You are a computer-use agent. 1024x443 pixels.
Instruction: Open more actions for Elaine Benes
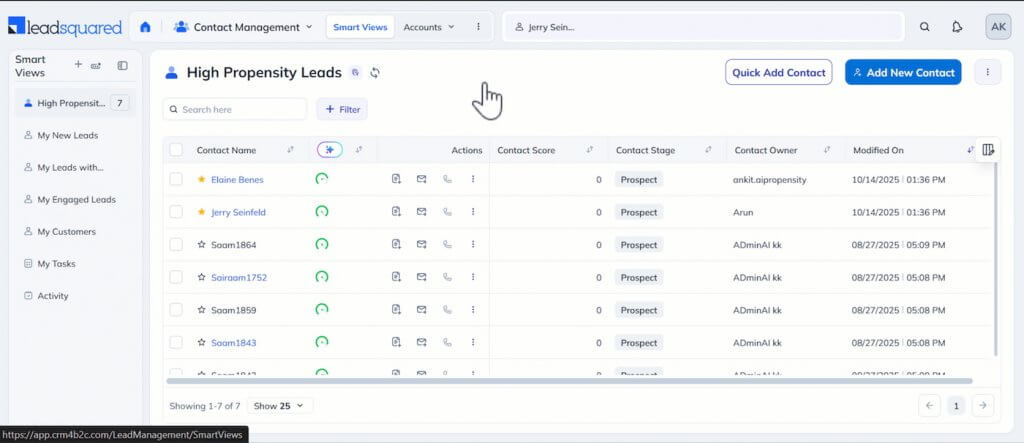(x=473, y=179)
